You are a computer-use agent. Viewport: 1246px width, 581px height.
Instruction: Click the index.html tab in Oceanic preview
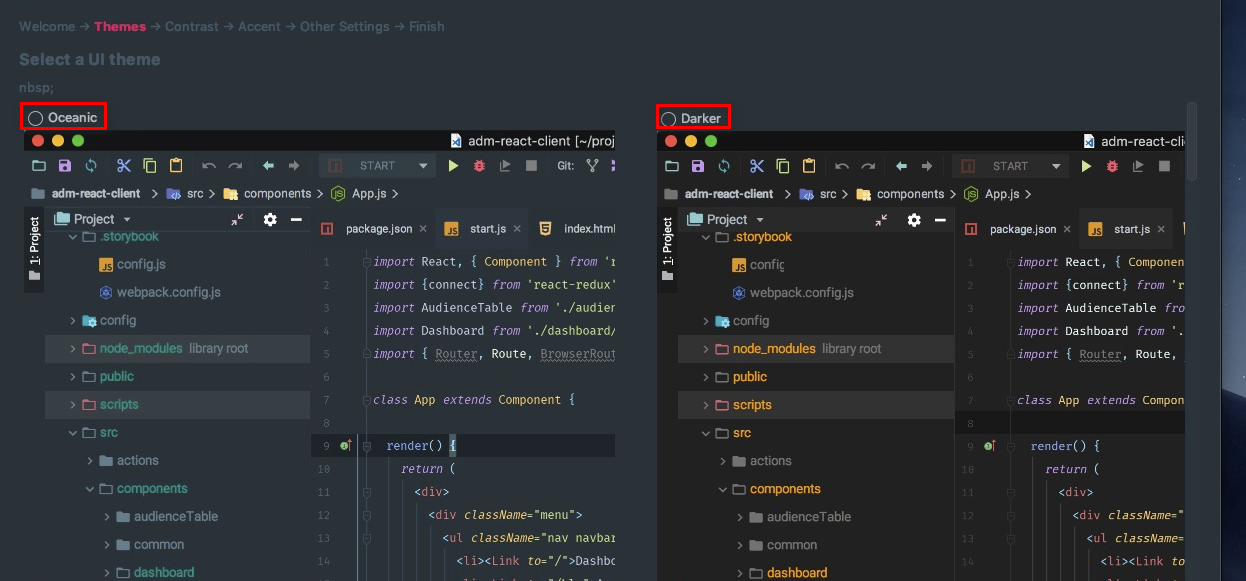575,229
